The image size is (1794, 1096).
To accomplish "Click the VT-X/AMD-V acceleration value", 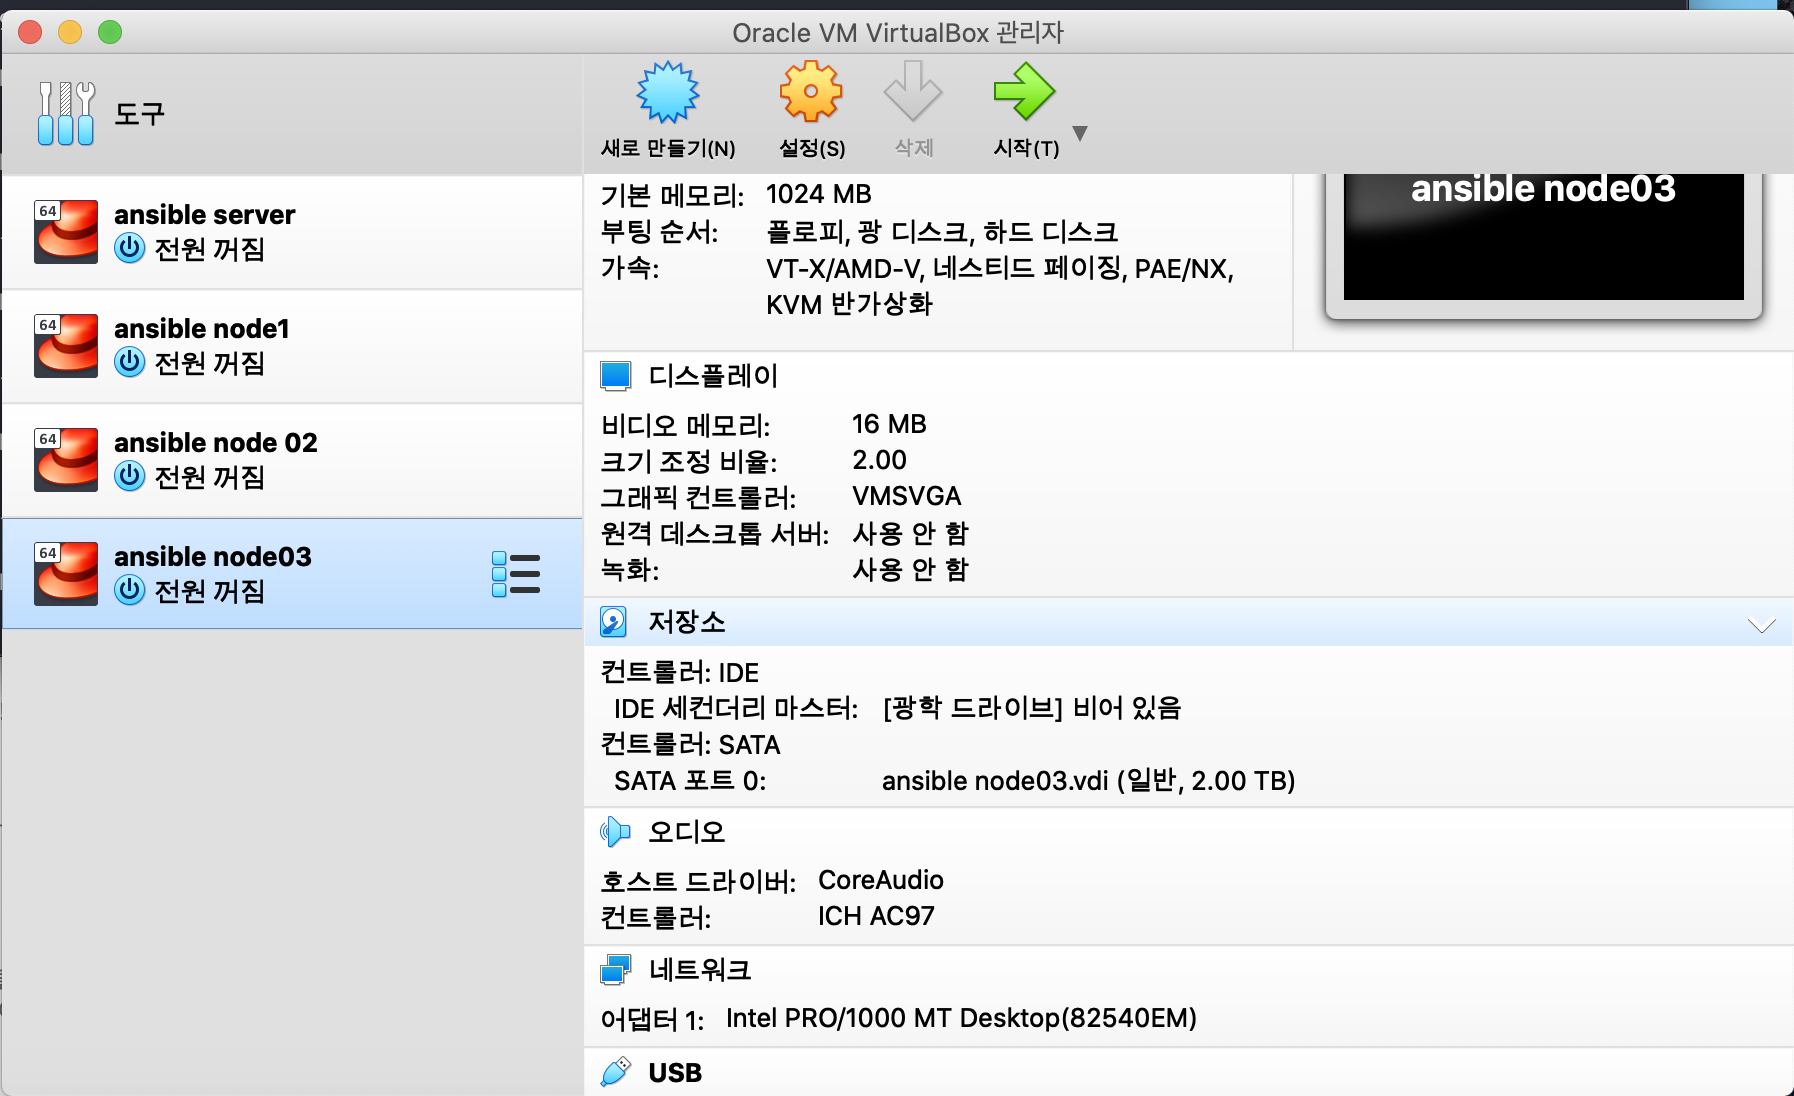I will click(1000, 286).
